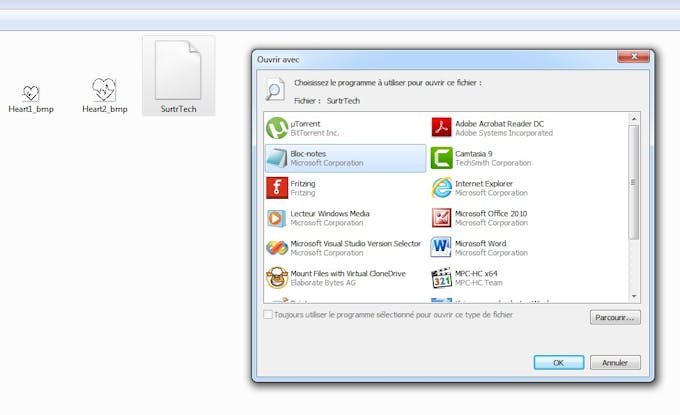
Task: Pick the Fritzing application icon
Action: pyautogui.click(x=277, y=188)
